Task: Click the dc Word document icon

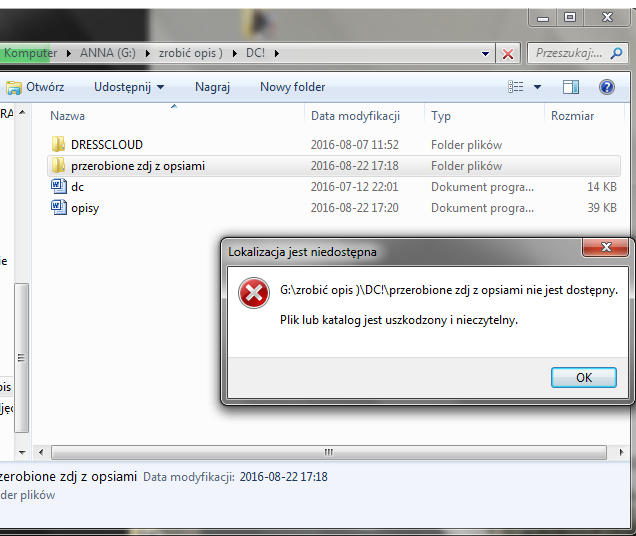Action: coord(58,187)
